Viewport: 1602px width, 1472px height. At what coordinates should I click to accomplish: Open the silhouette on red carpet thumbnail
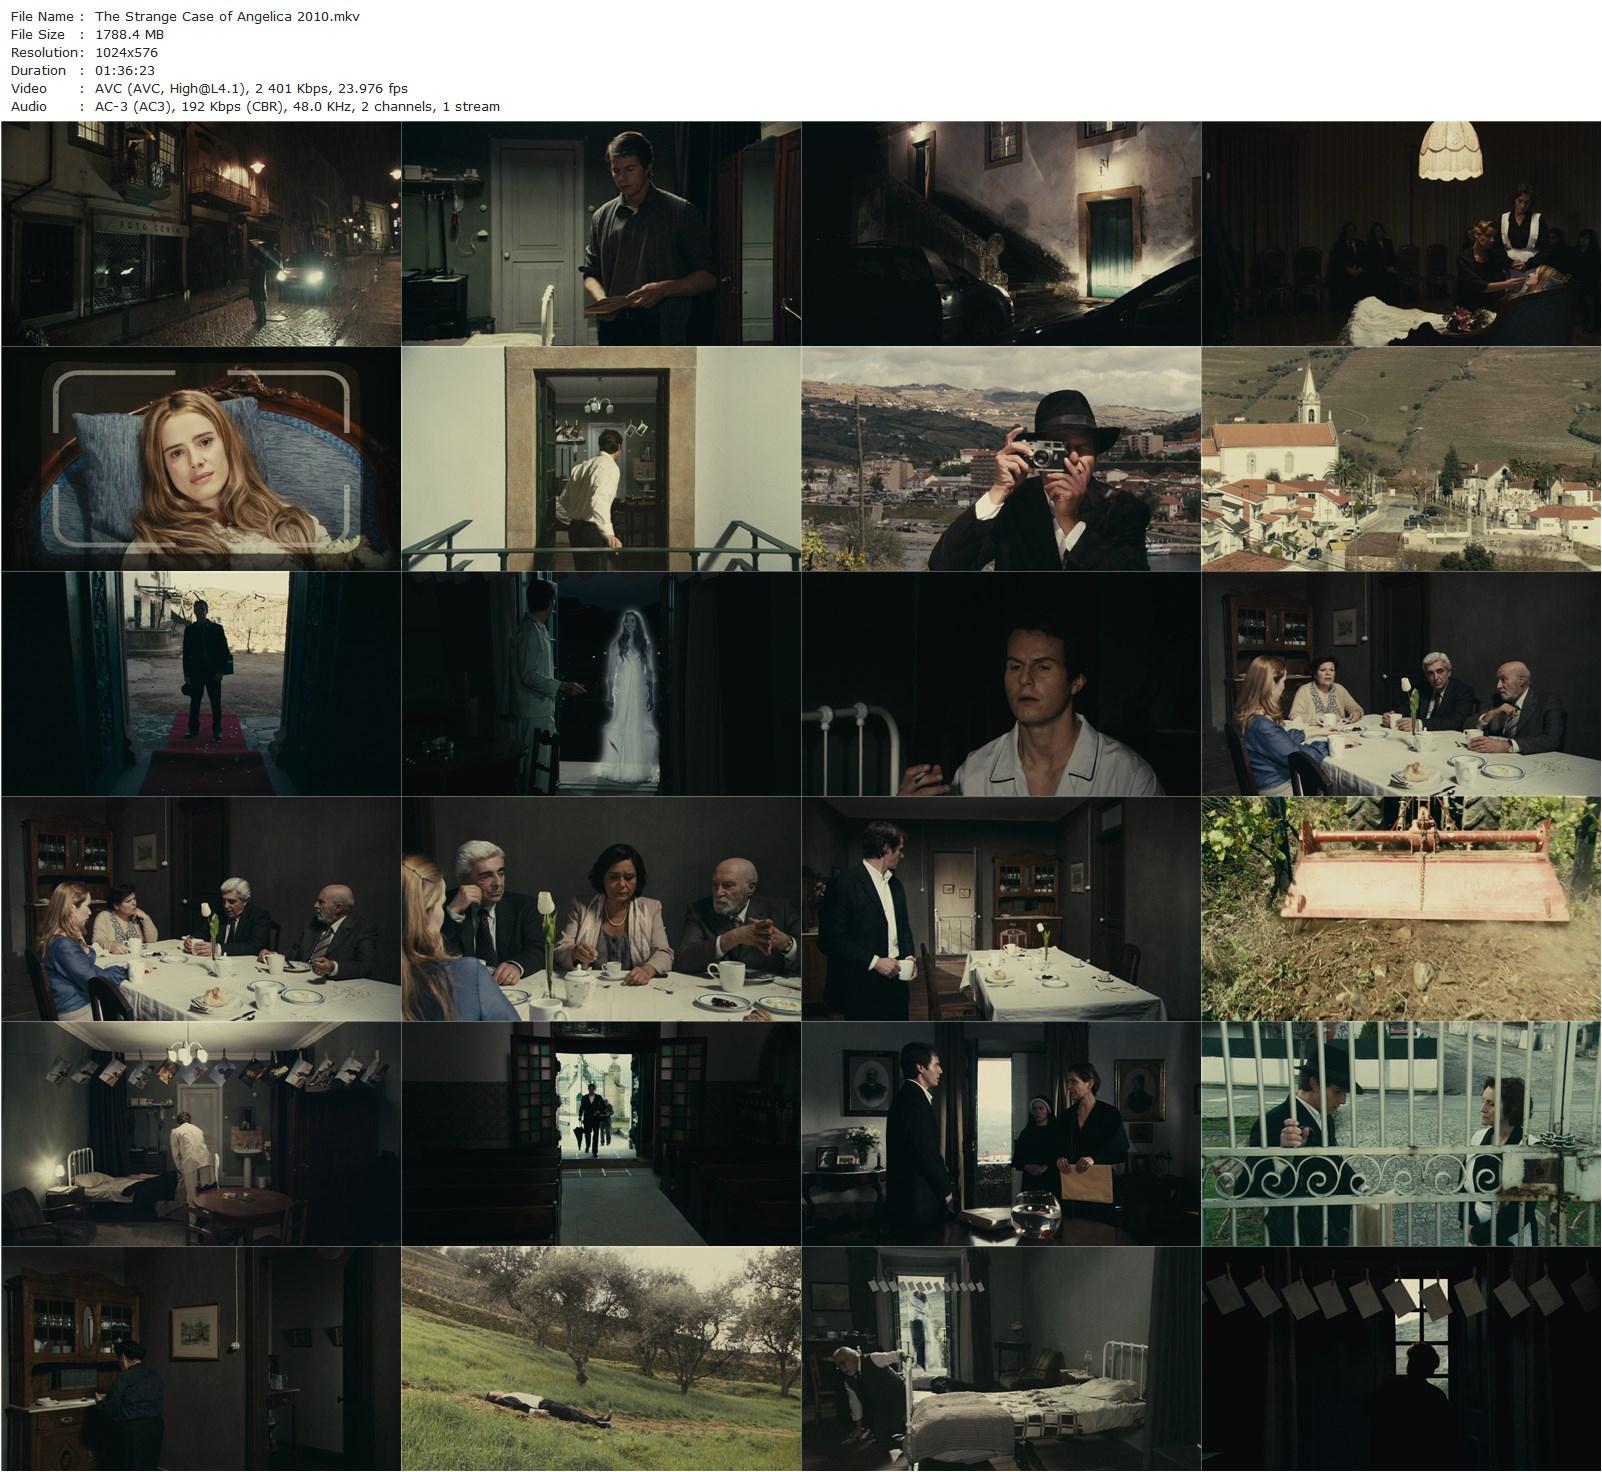click(201, 684)
